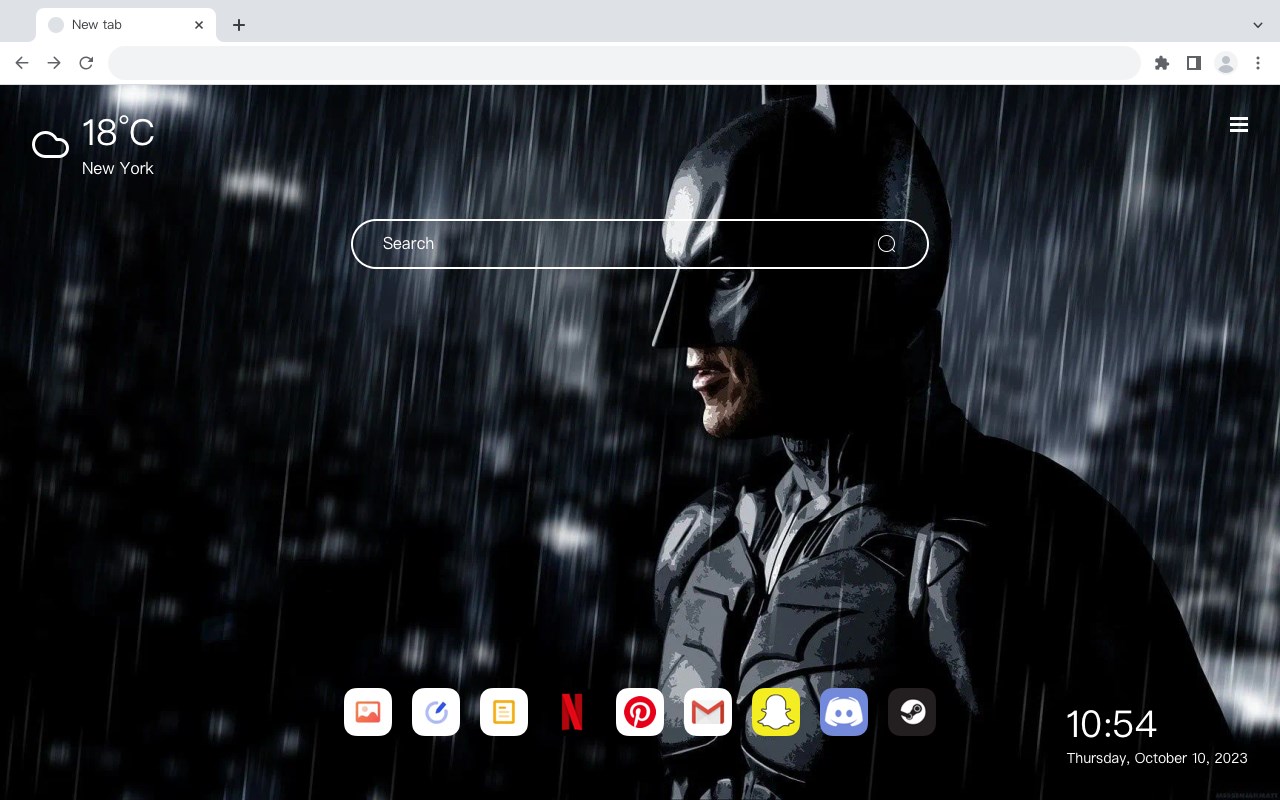Add a new browser tab
Image resolution: width=1280 pixels, height=800 pixels.
click(x=238, y=25)
